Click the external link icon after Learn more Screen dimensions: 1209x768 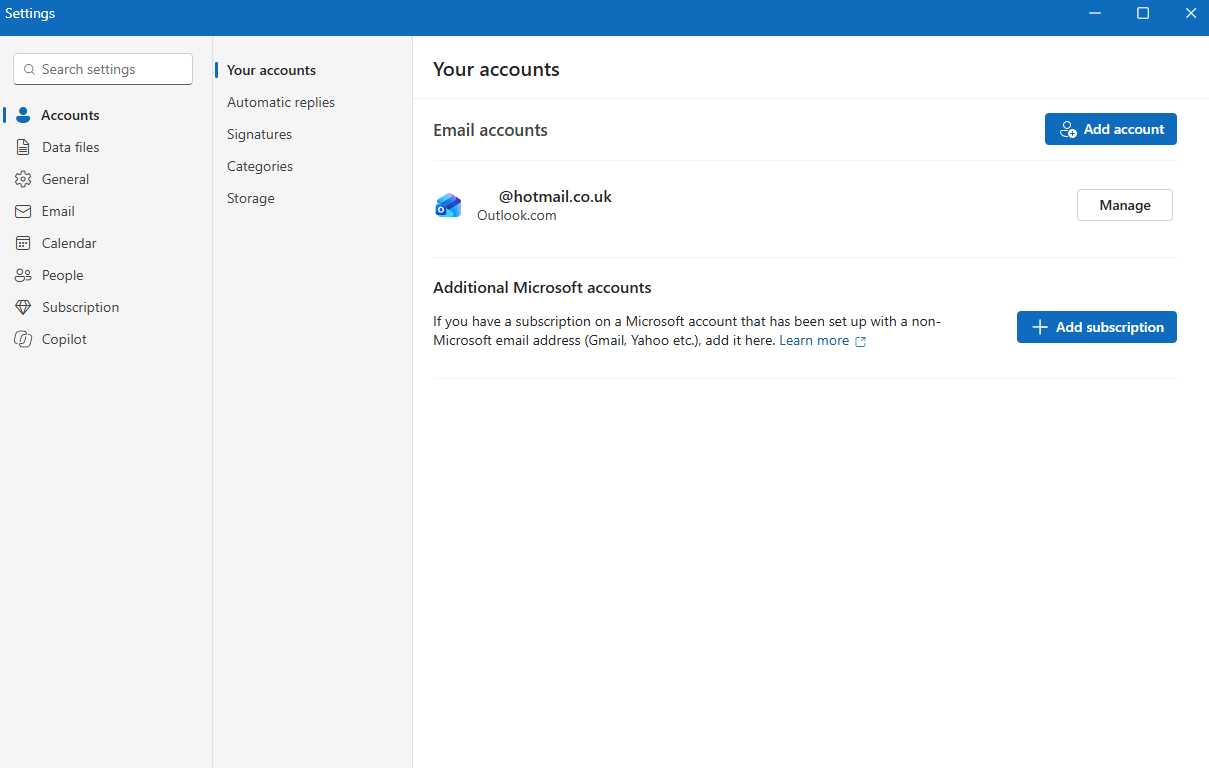(860, 341)
